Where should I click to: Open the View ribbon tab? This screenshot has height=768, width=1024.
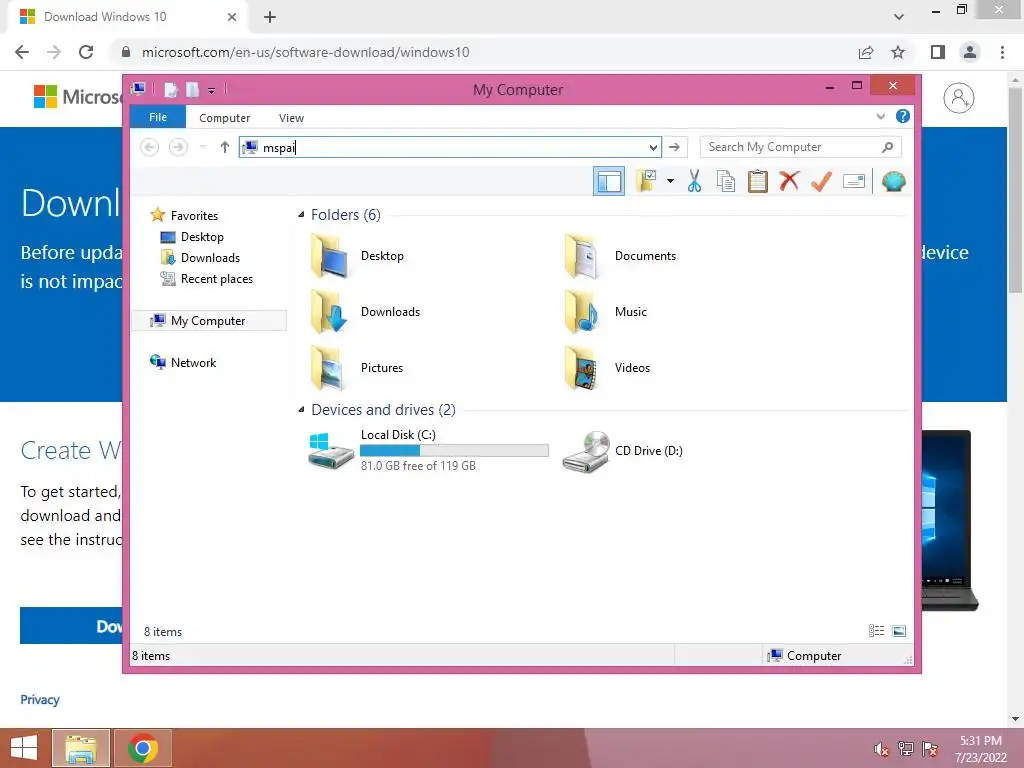(x=291, y=118)
